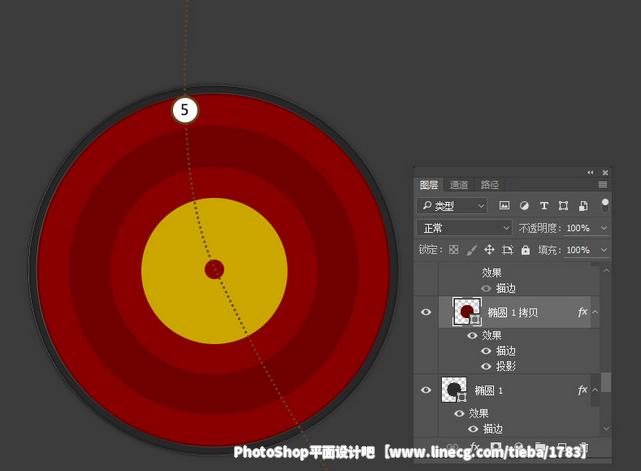Switch to the 图层 tab
Screen dimensions: 642x471
point(429,185)
